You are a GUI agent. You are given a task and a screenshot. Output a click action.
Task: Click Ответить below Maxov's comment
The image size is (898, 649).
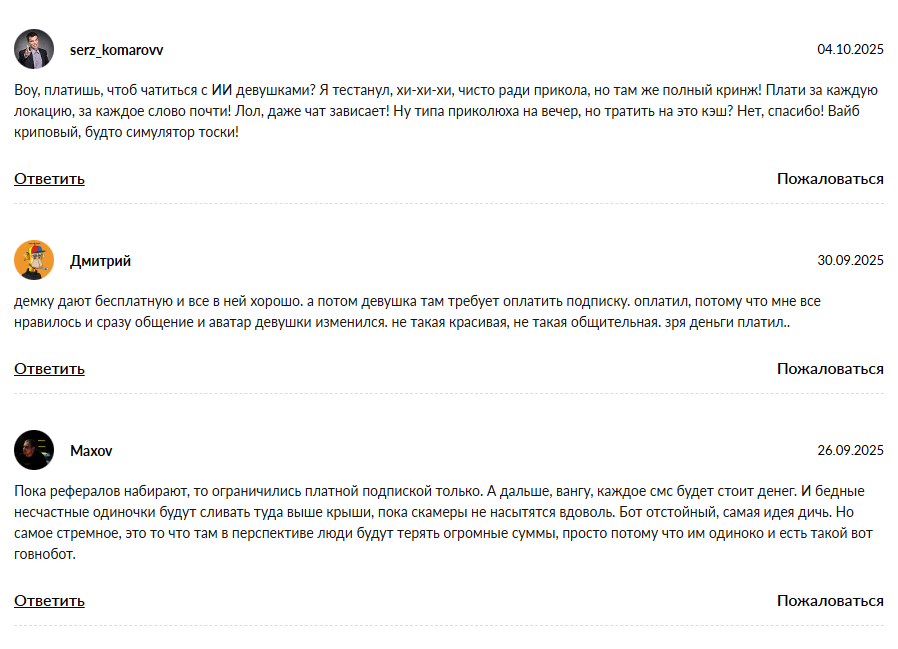click(x=49, y=601)
